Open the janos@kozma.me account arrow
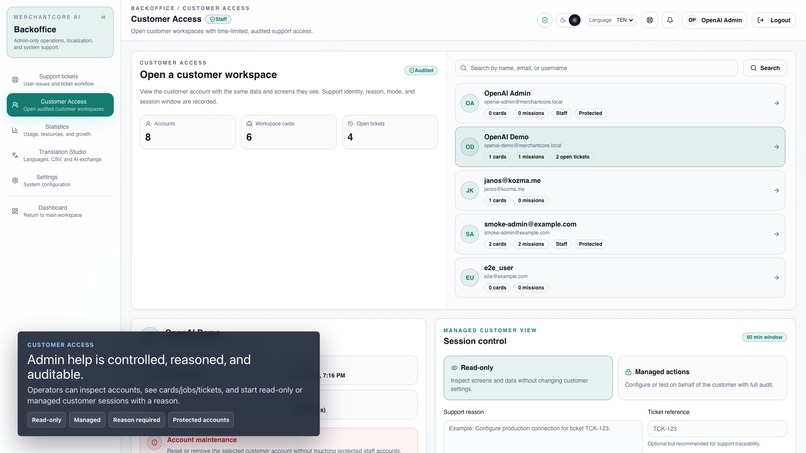The height and width of the screenshot is (453, 806). 776,190
